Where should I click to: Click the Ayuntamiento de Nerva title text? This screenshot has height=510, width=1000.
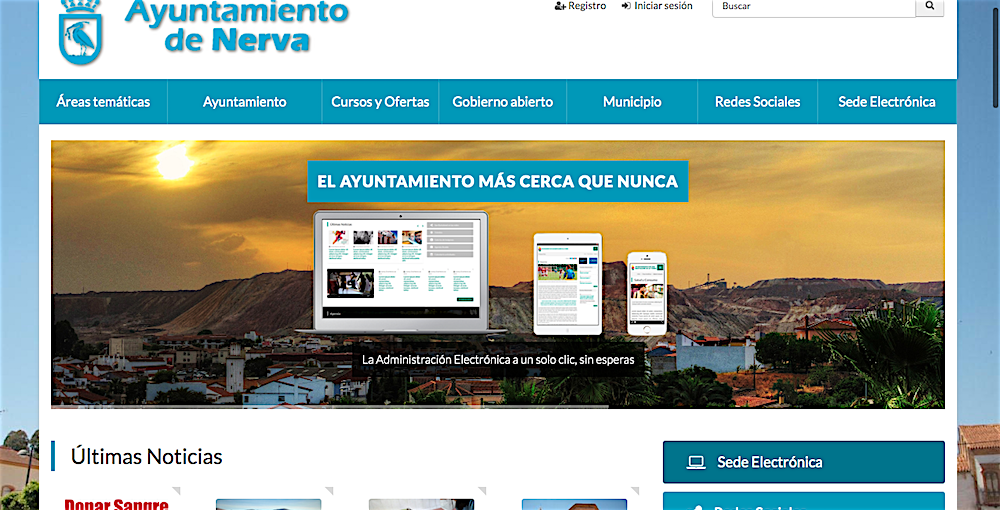[237, 26]
